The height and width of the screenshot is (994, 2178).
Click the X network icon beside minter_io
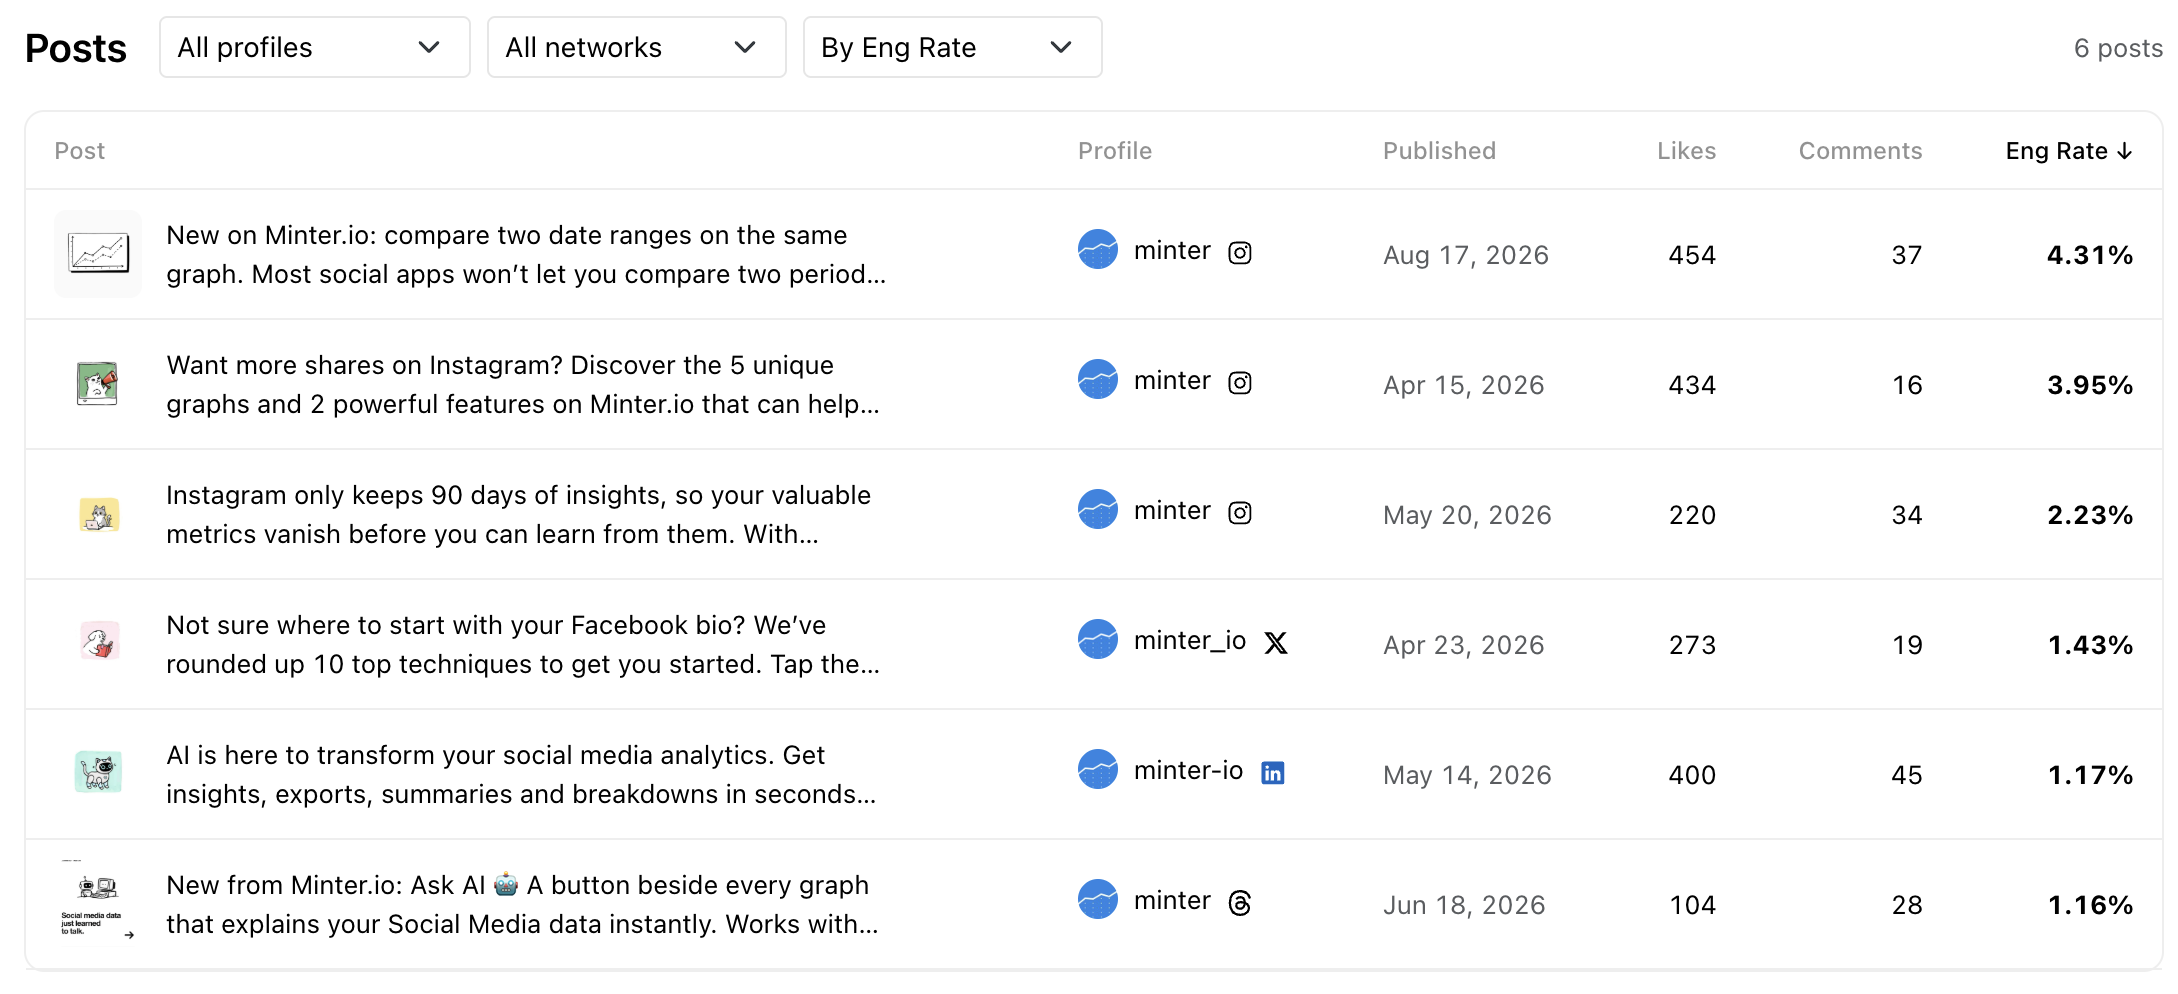click(1276, 643)
